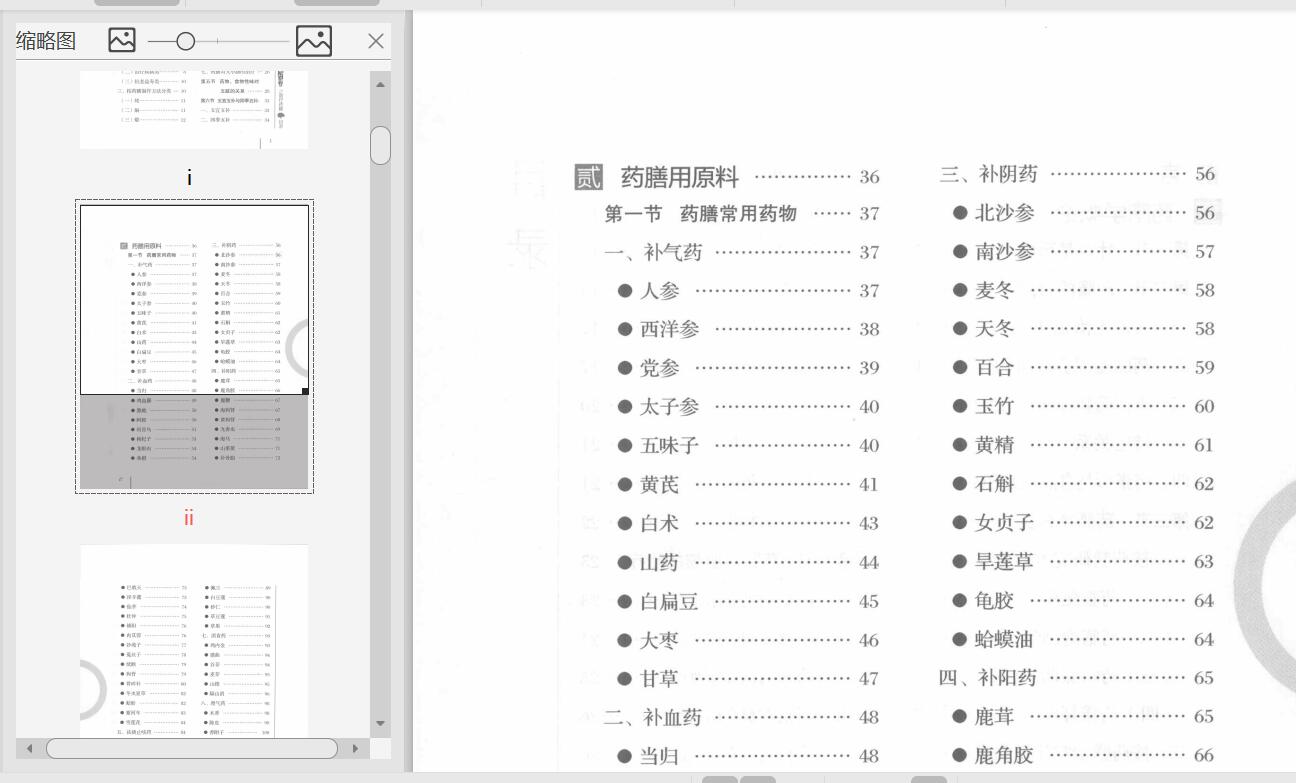Click the 白术 entry
Image resolution: width=1296 pixels, height=783 pixels.
(748, 523)
